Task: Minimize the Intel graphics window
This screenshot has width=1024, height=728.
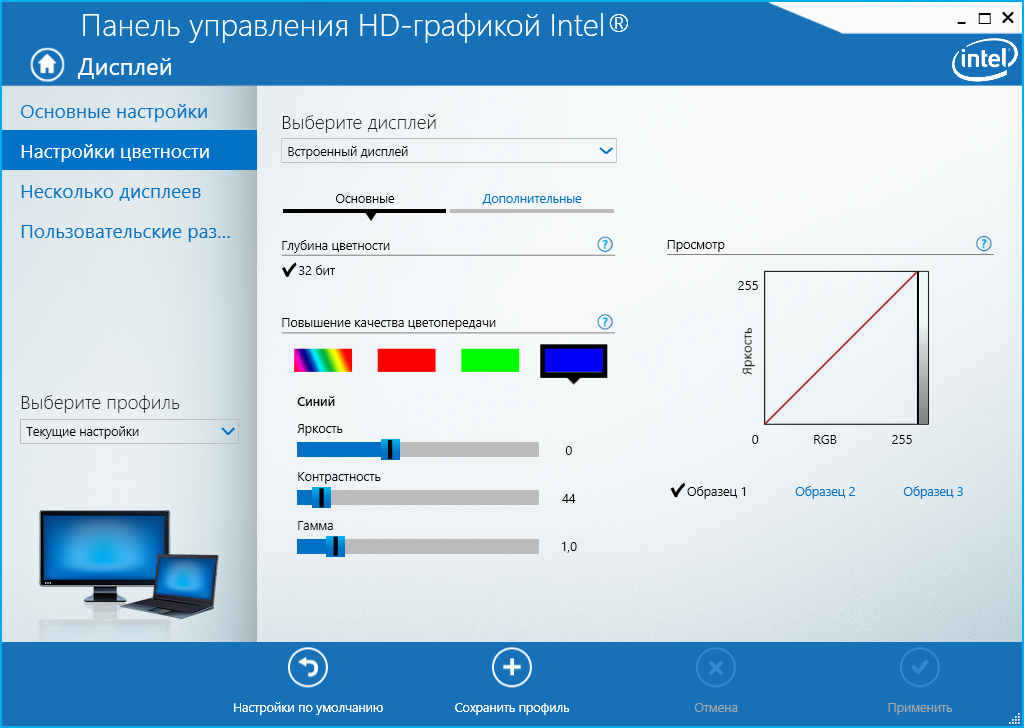Action: coord(961,20)
